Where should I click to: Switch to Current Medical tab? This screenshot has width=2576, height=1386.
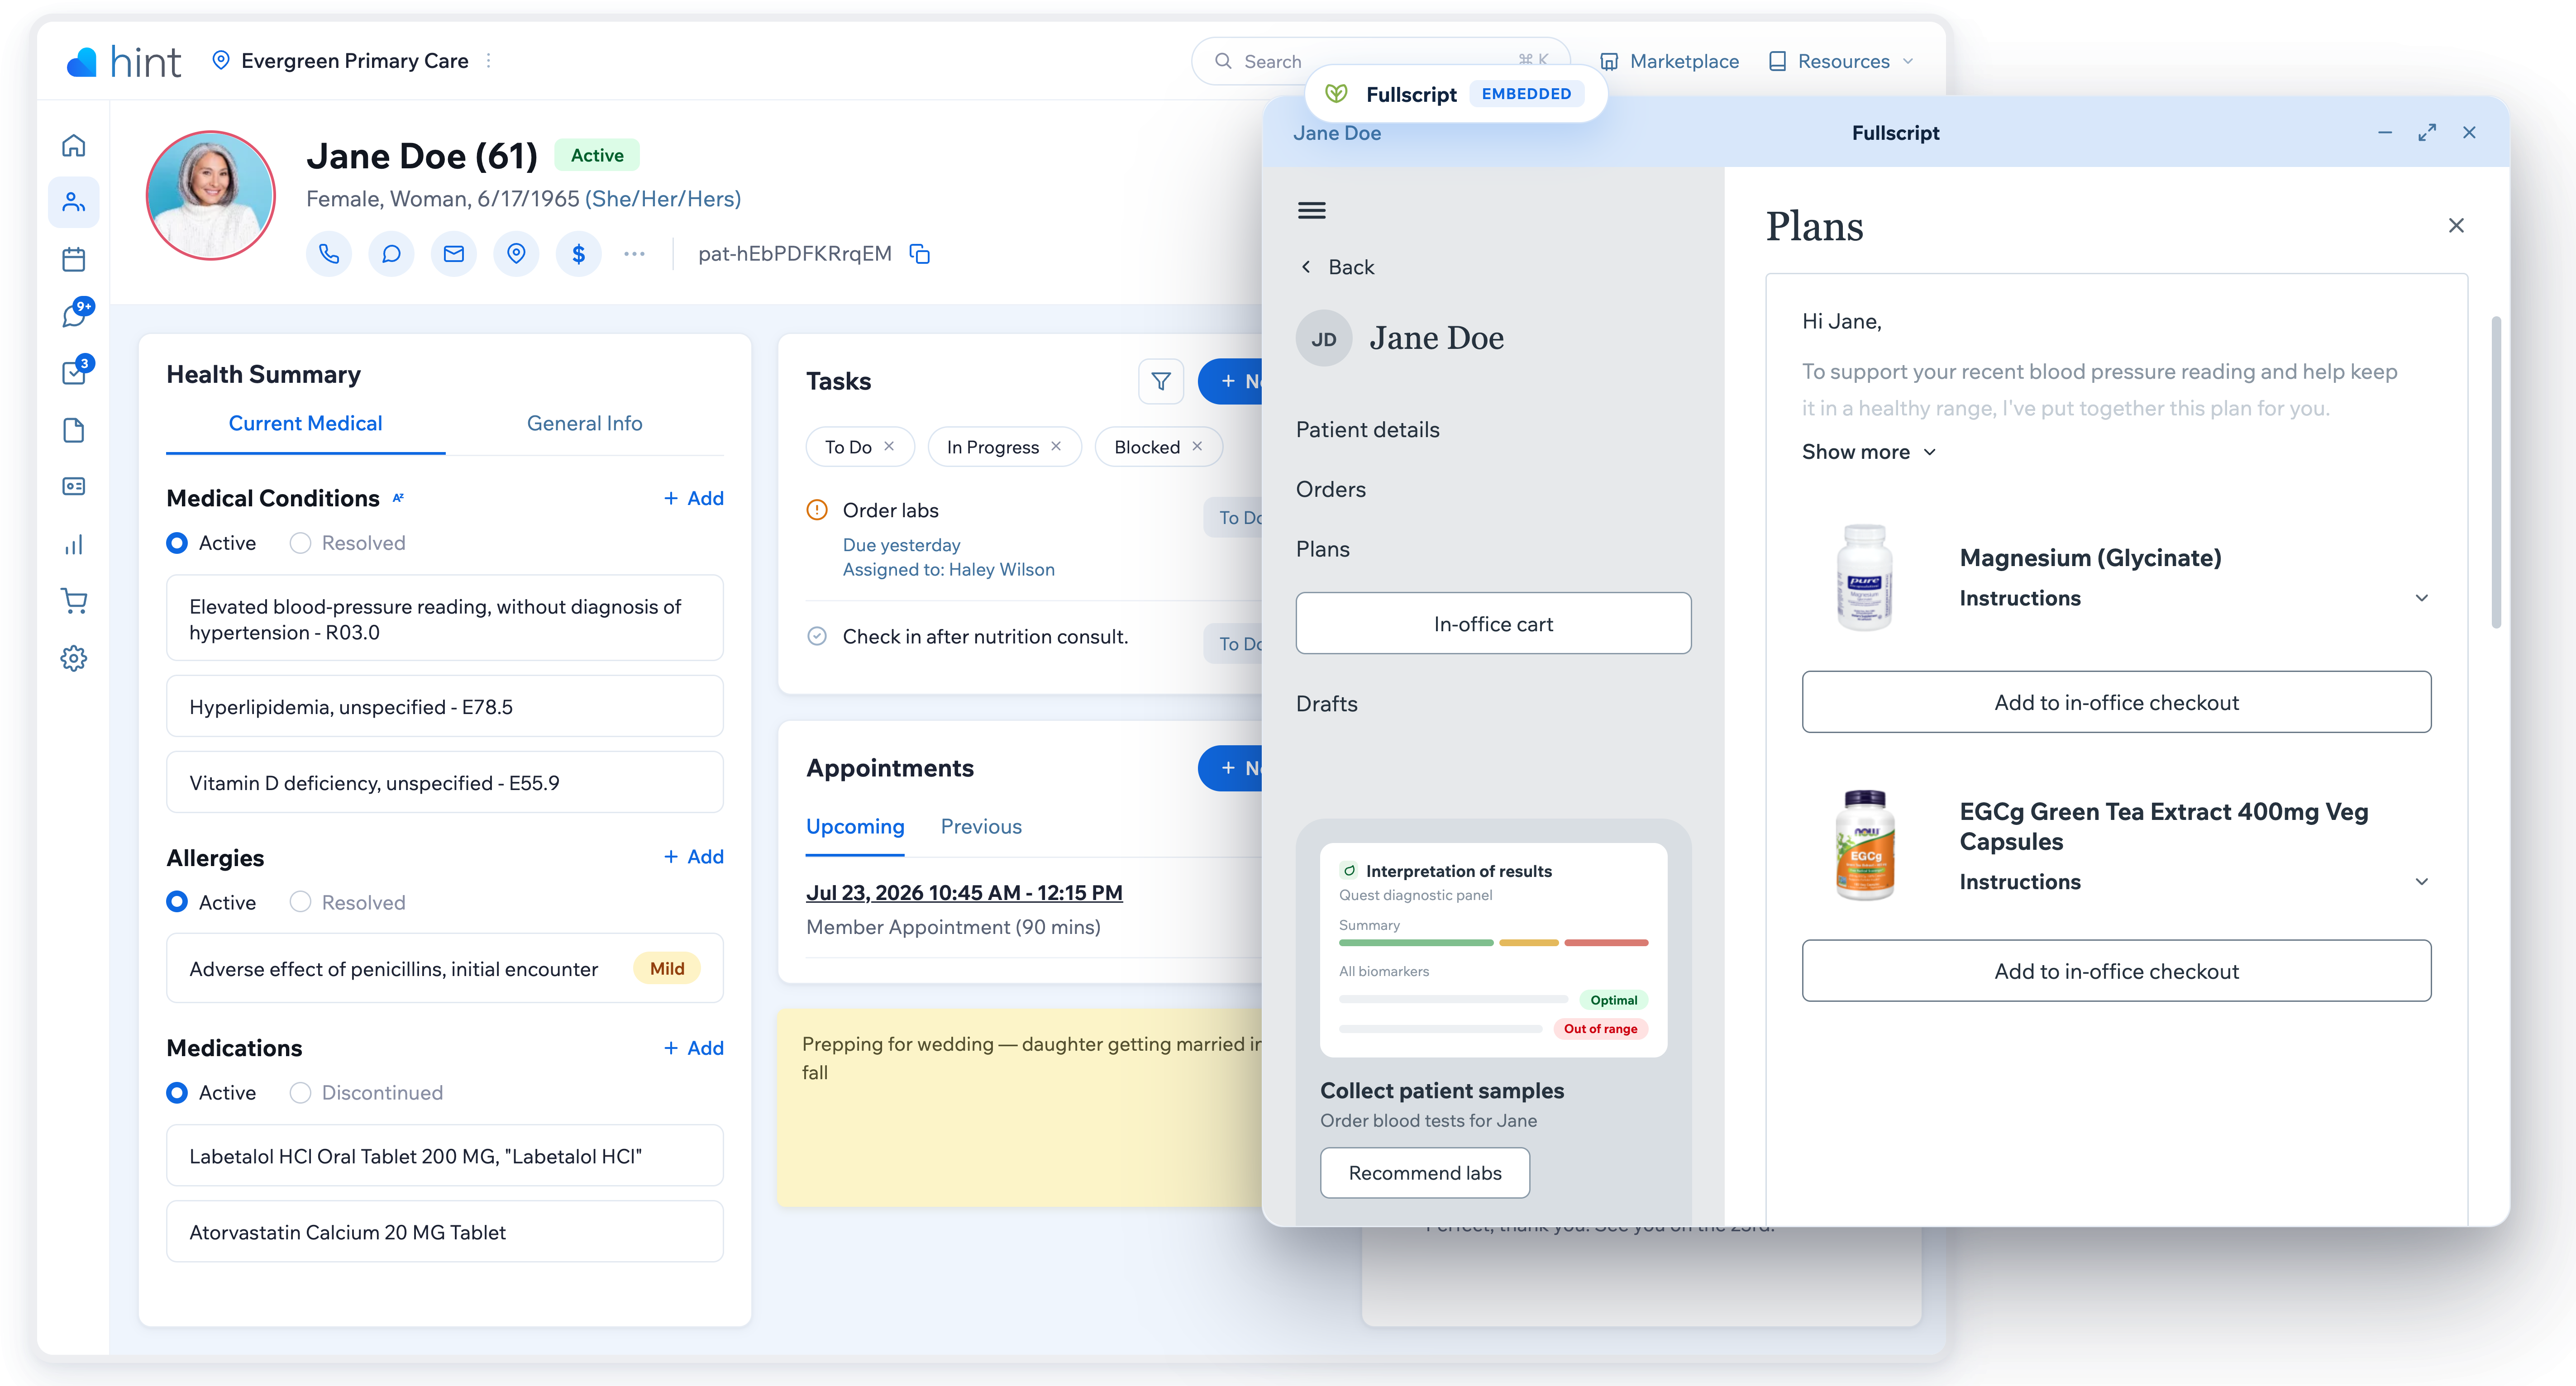coord(305,424)
